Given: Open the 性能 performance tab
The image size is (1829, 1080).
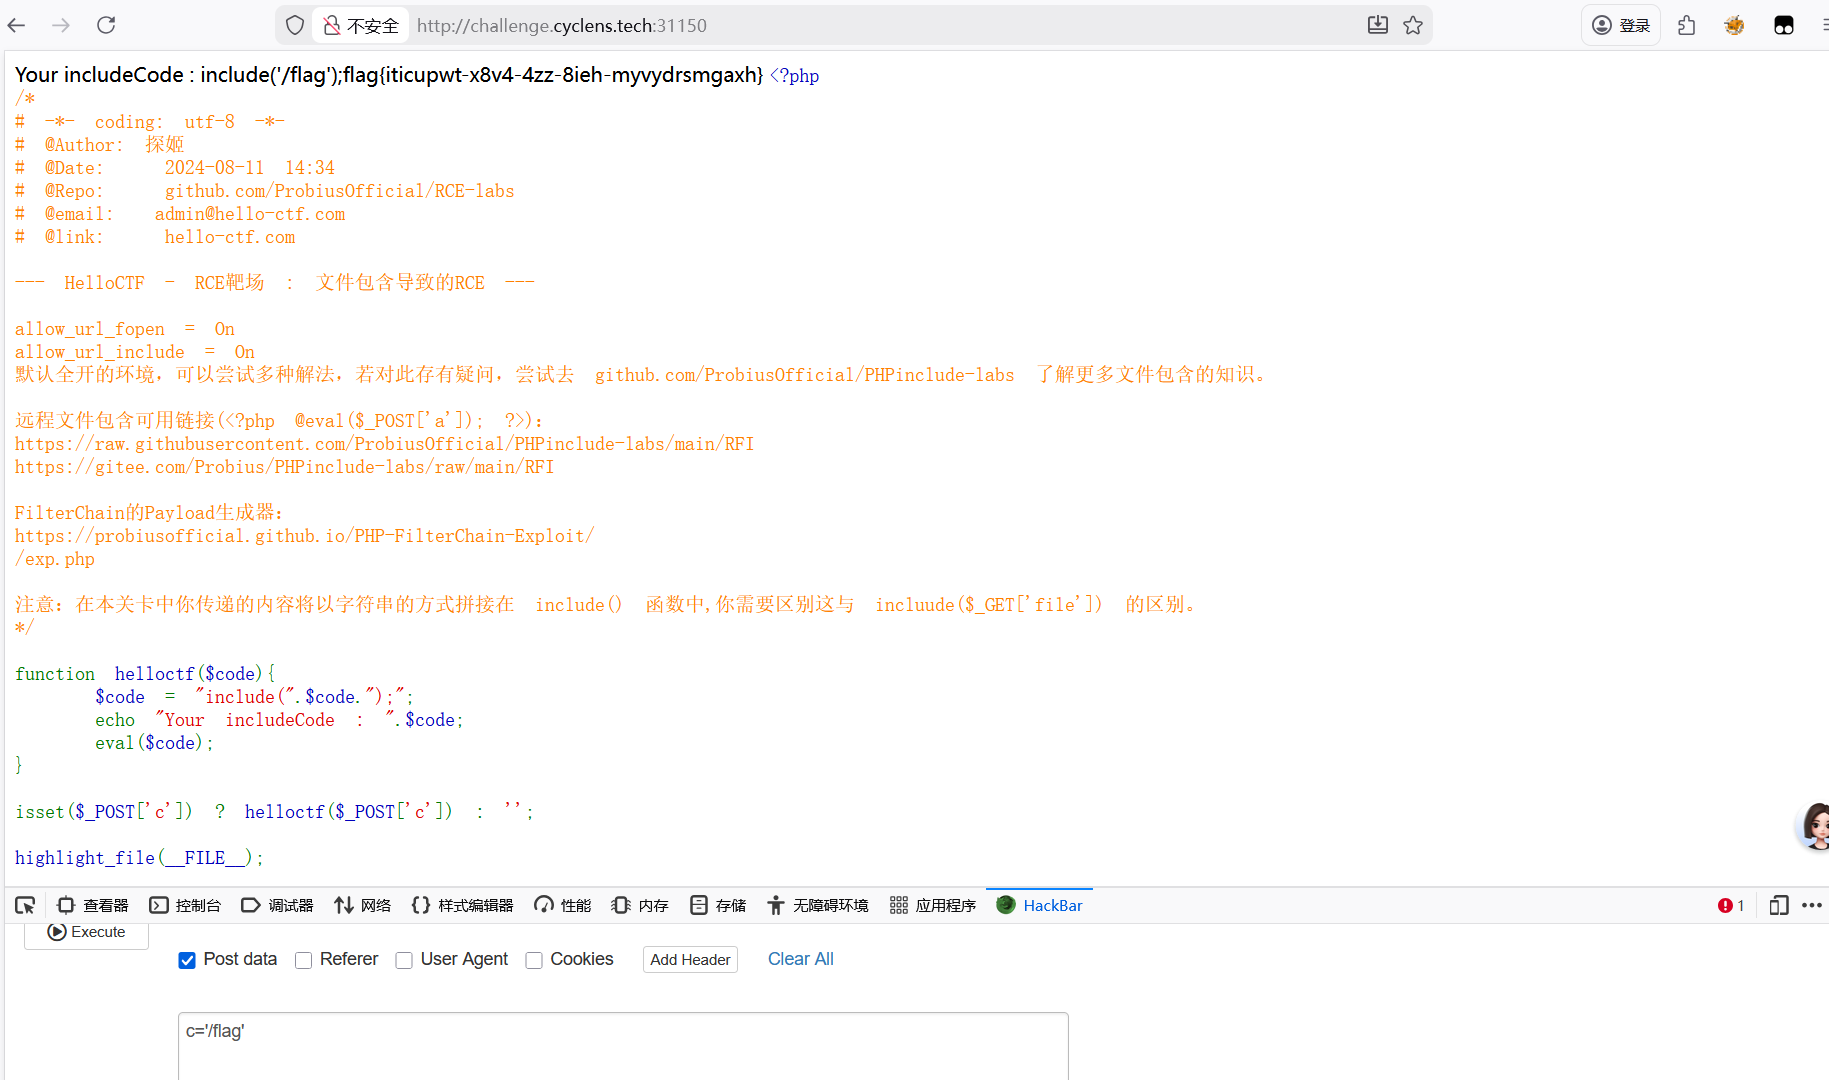Looking at the screenshot, I should click(563, 905).
